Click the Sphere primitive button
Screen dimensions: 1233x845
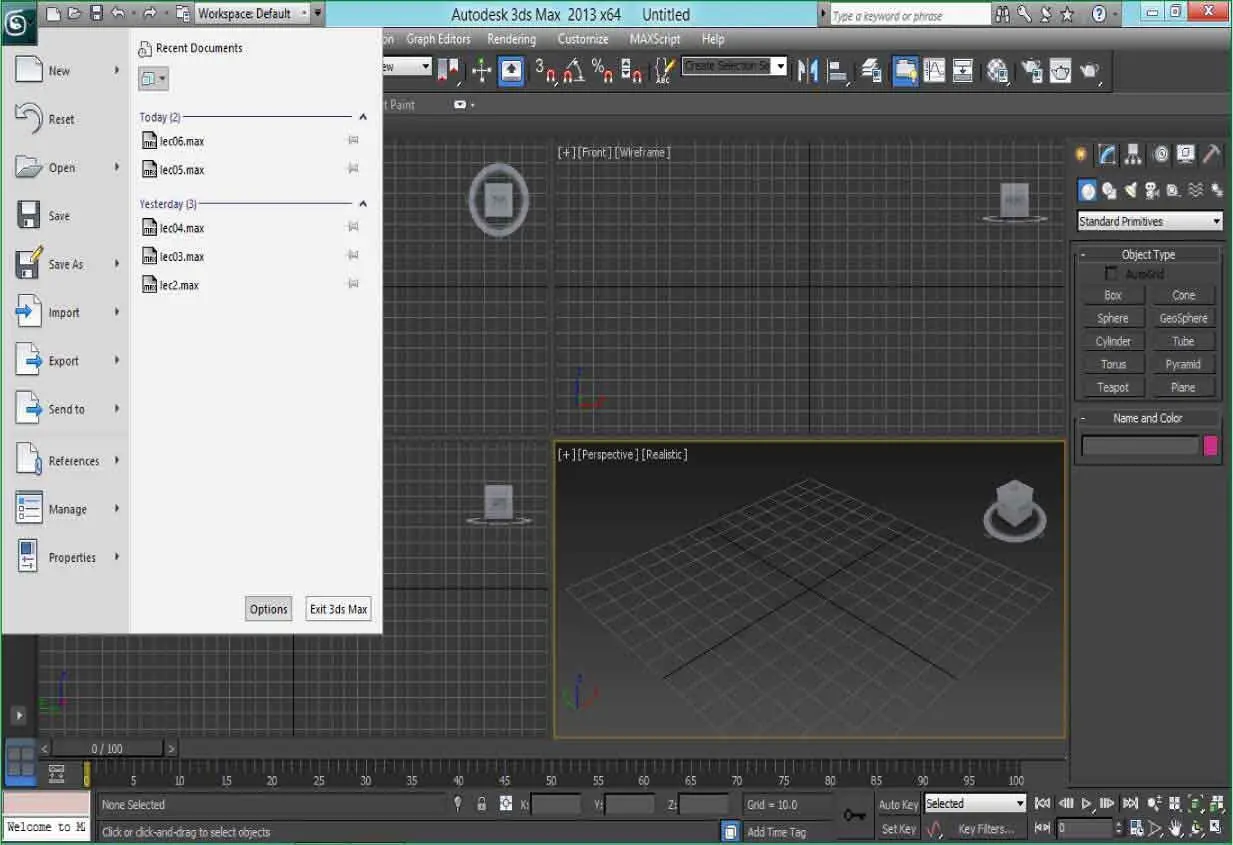(x=1113, y=318)
